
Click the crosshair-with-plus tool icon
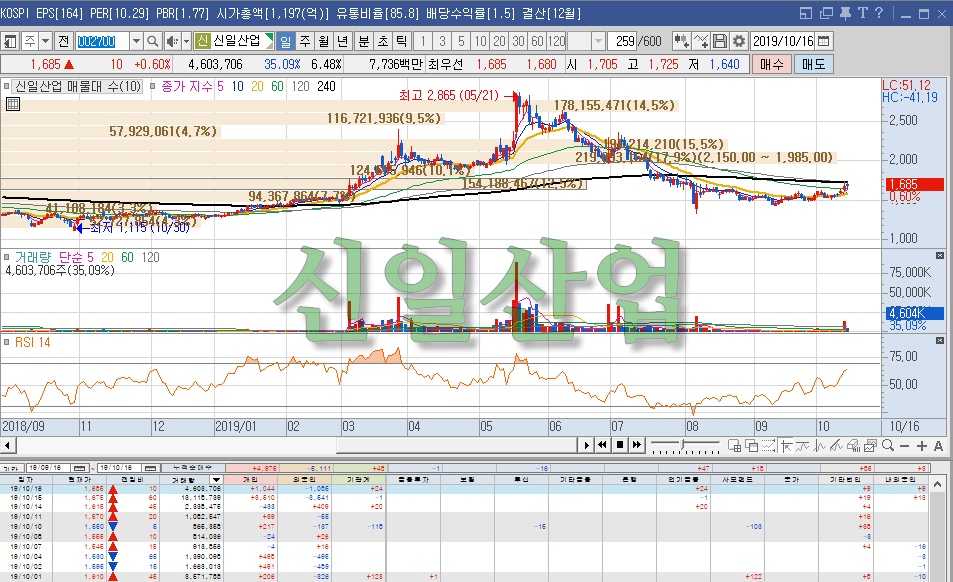(701, 41)
